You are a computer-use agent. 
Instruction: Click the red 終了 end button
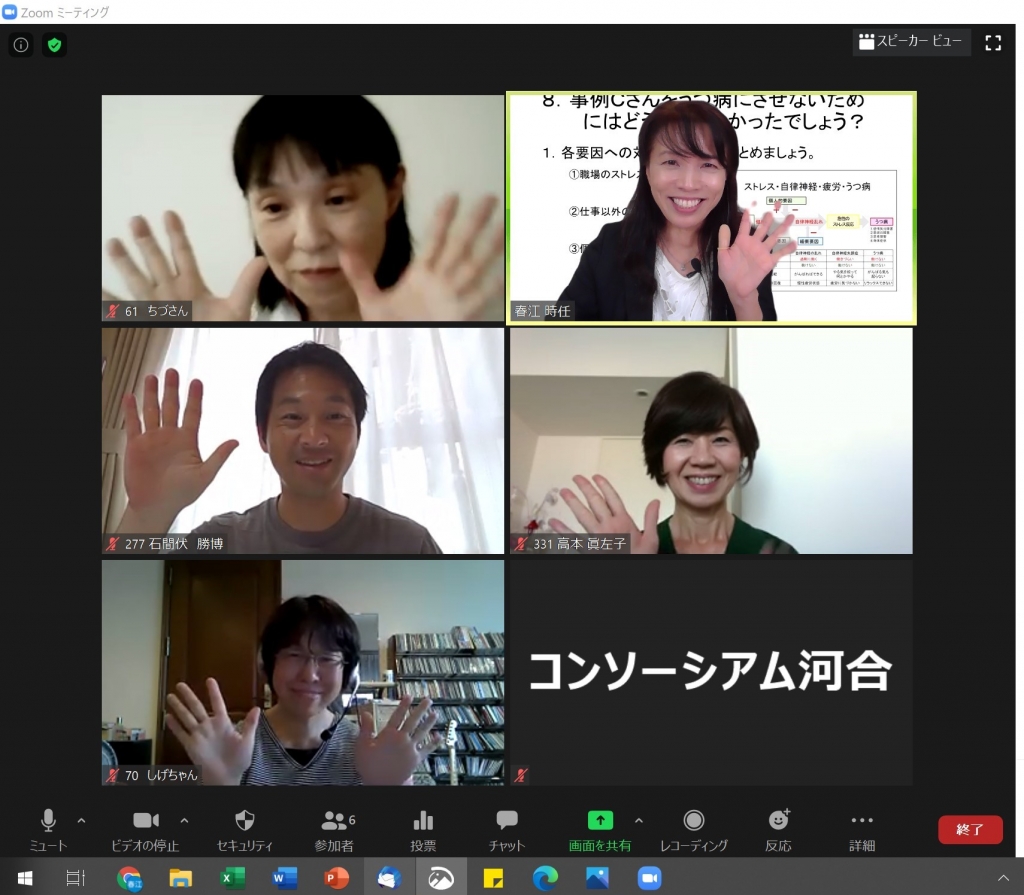pyautogui.click(x=969, y=830)
